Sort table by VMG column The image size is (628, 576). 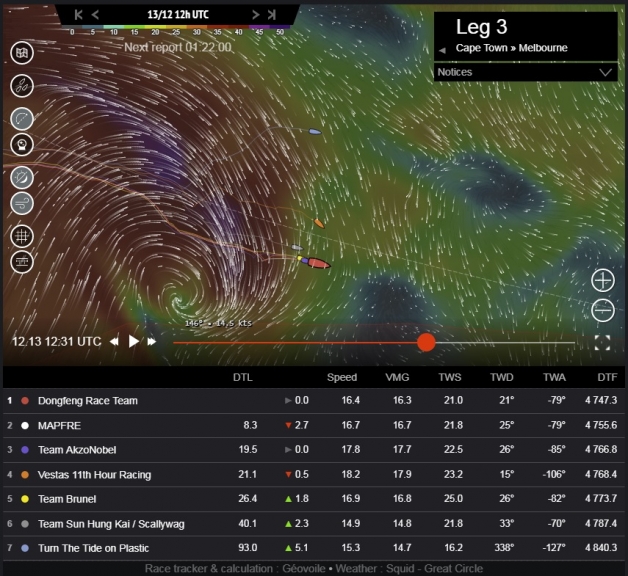(x=397, y=377)
